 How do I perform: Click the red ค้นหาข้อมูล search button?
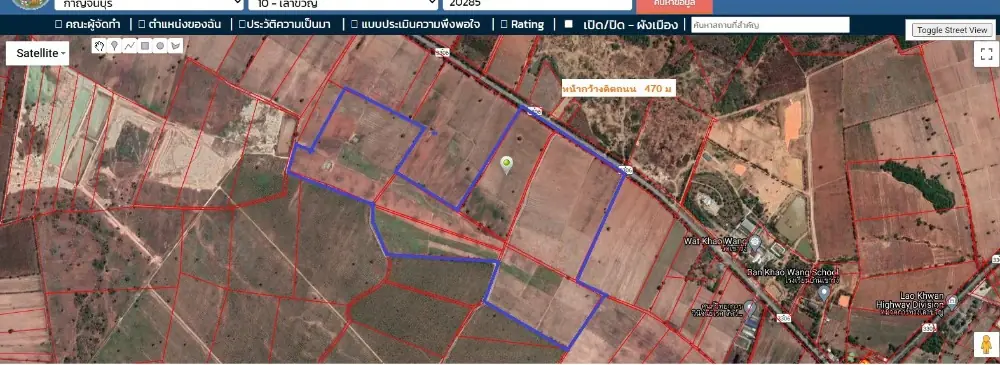674,5
